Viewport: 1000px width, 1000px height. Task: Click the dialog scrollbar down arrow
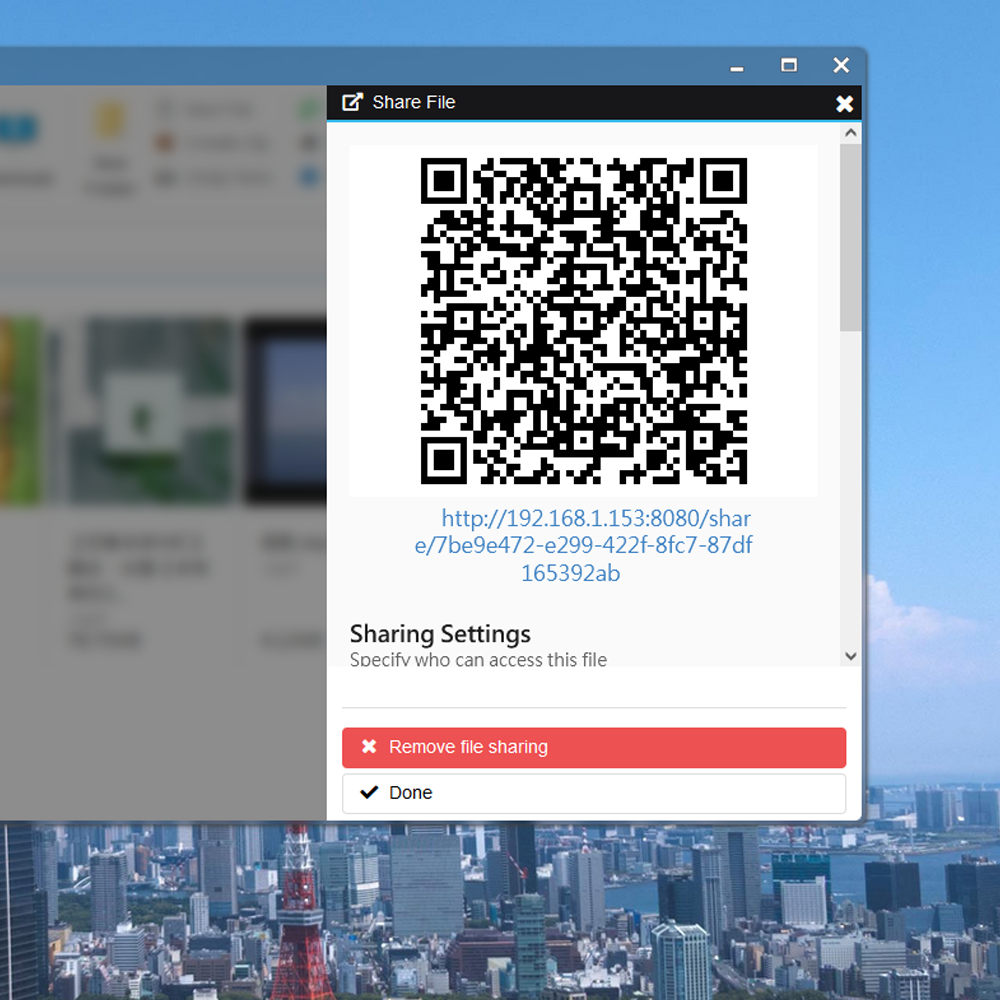(850, 656)
